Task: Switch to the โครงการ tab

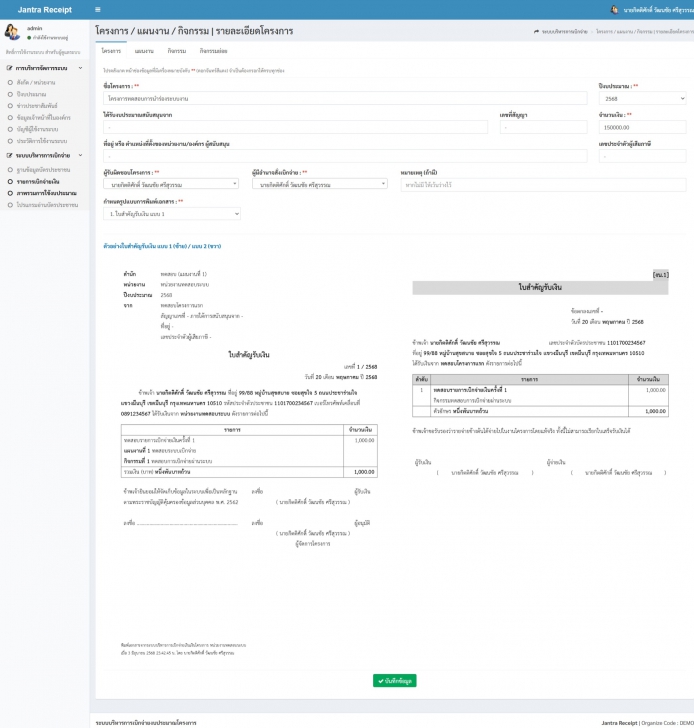Action: tap(111, 51)
